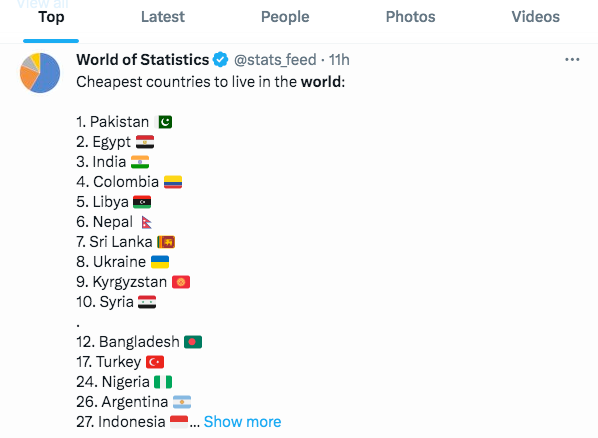Click the pie chart profile avatar
Viewport: 598px width, 438px height.
pyautogui.click(x=40, y=73)
